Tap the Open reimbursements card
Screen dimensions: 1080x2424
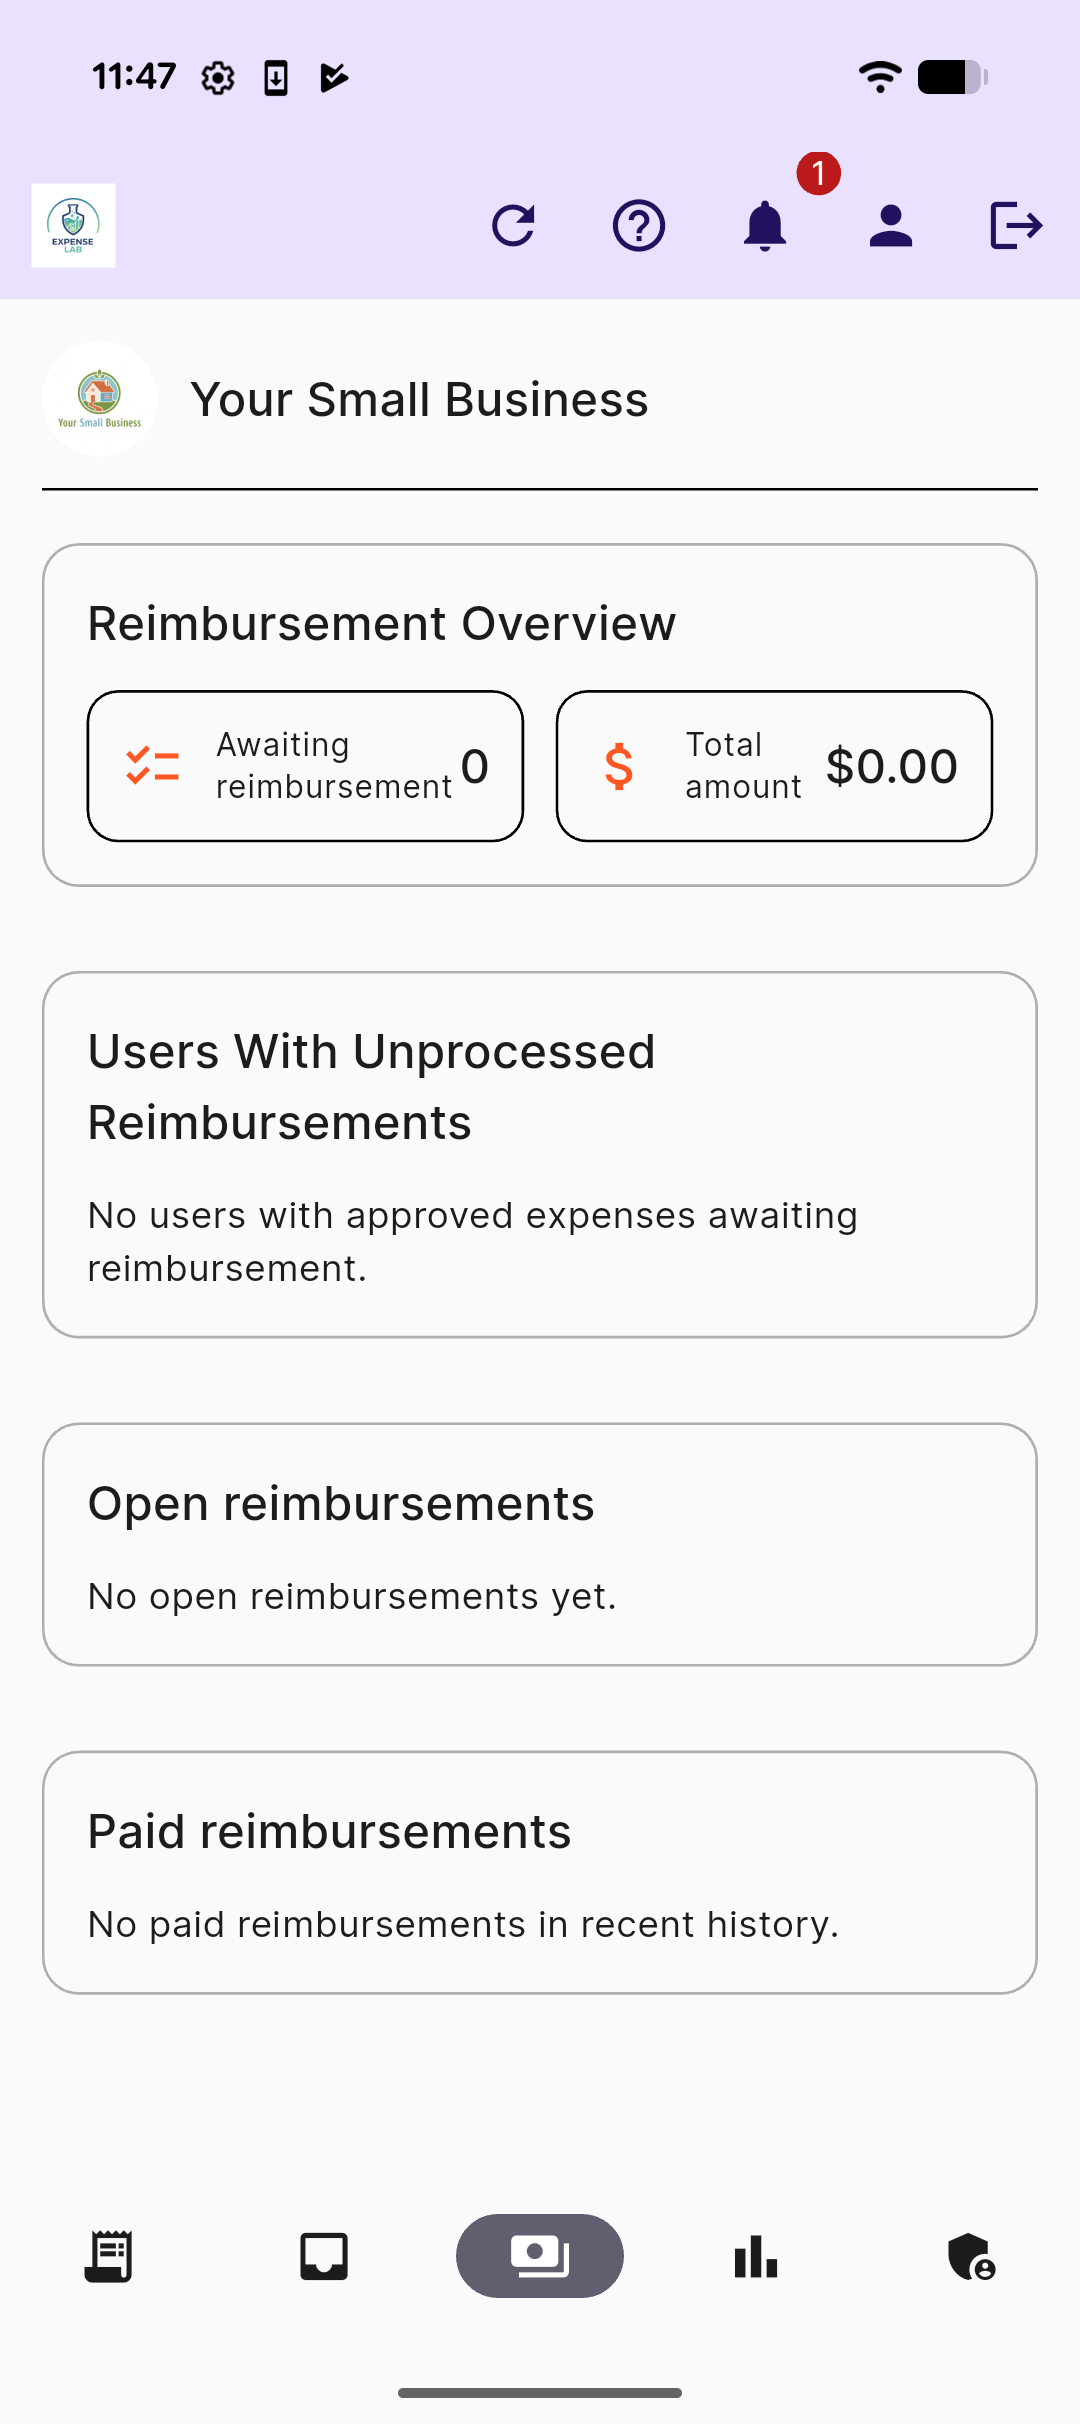coord(540,1544)
